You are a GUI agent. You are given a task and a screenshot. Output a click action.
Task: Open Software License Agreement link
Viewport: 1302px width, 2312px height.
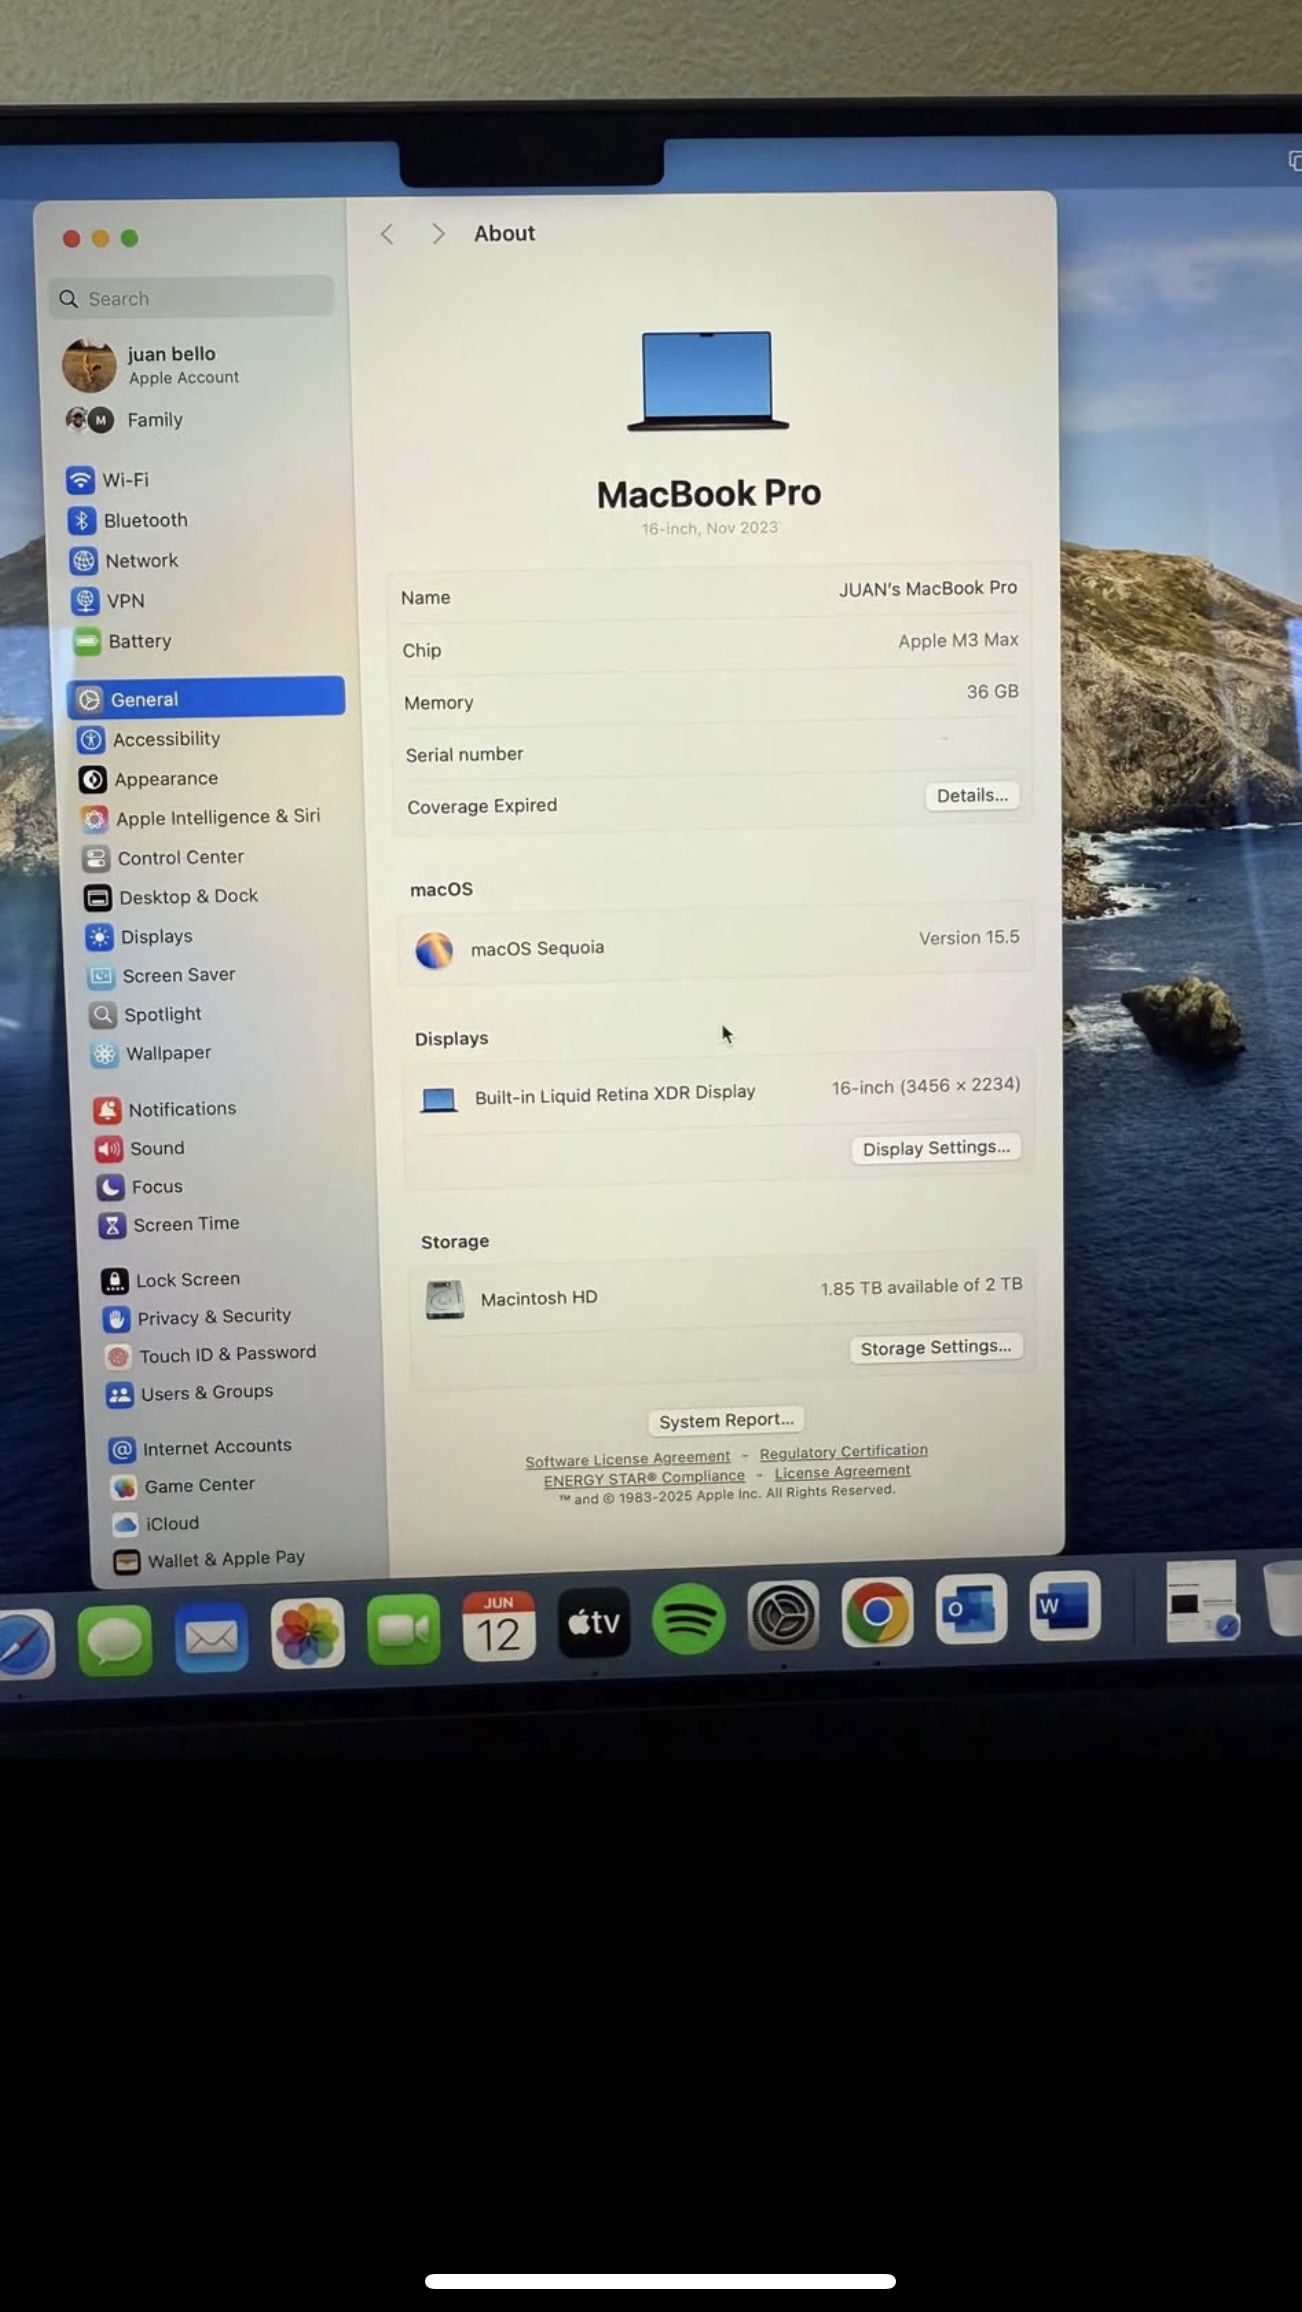[628, 1459]
